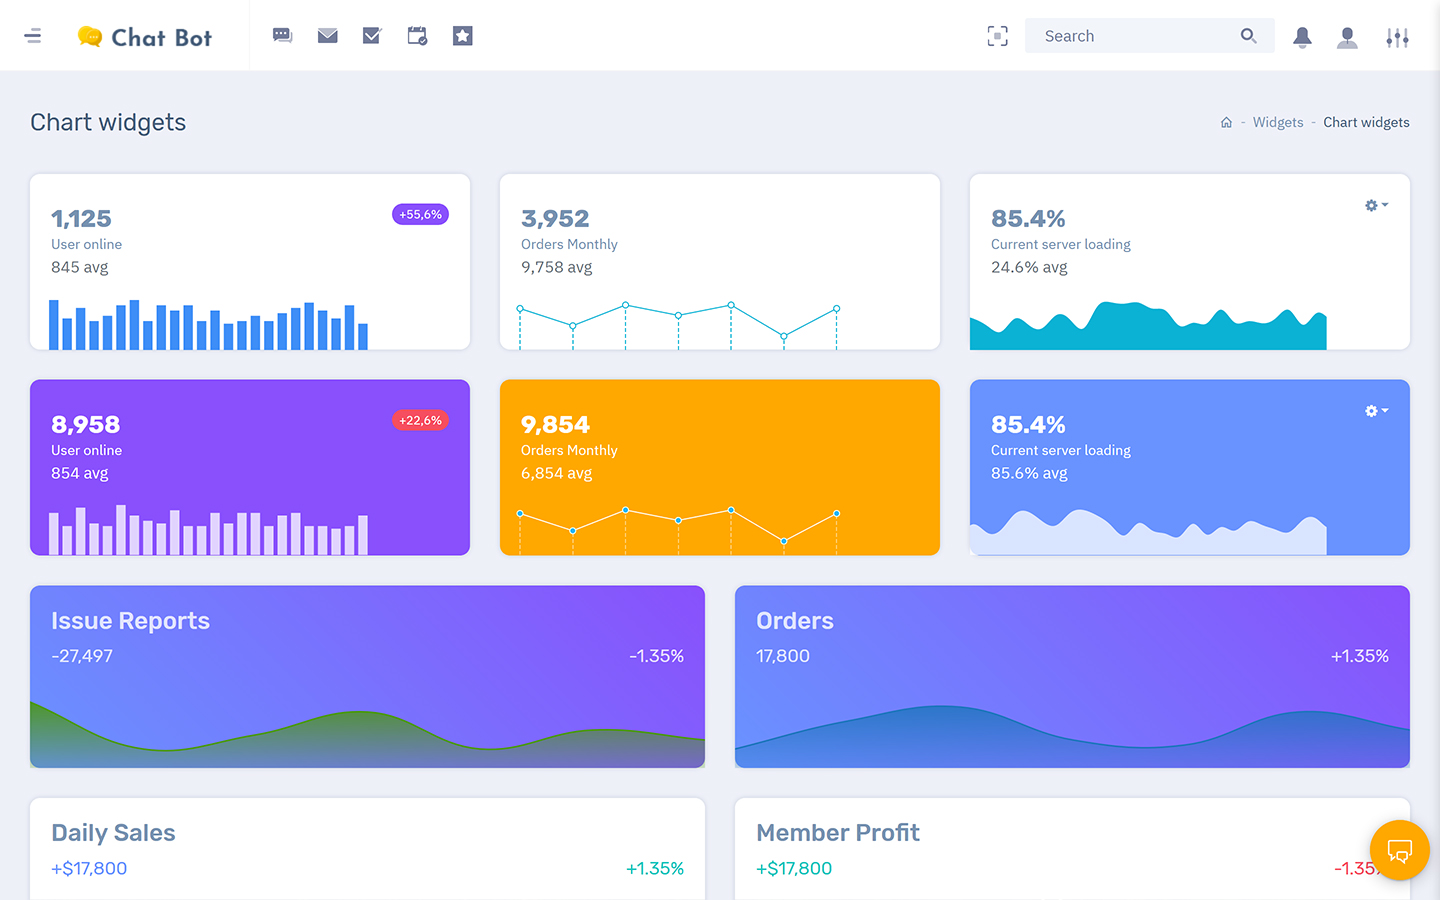Image resolution: width=1440 pixels, height=900 pixels.
Task: Open the user profile icon
Action: pyautogui.click(x=1347, y=37)
